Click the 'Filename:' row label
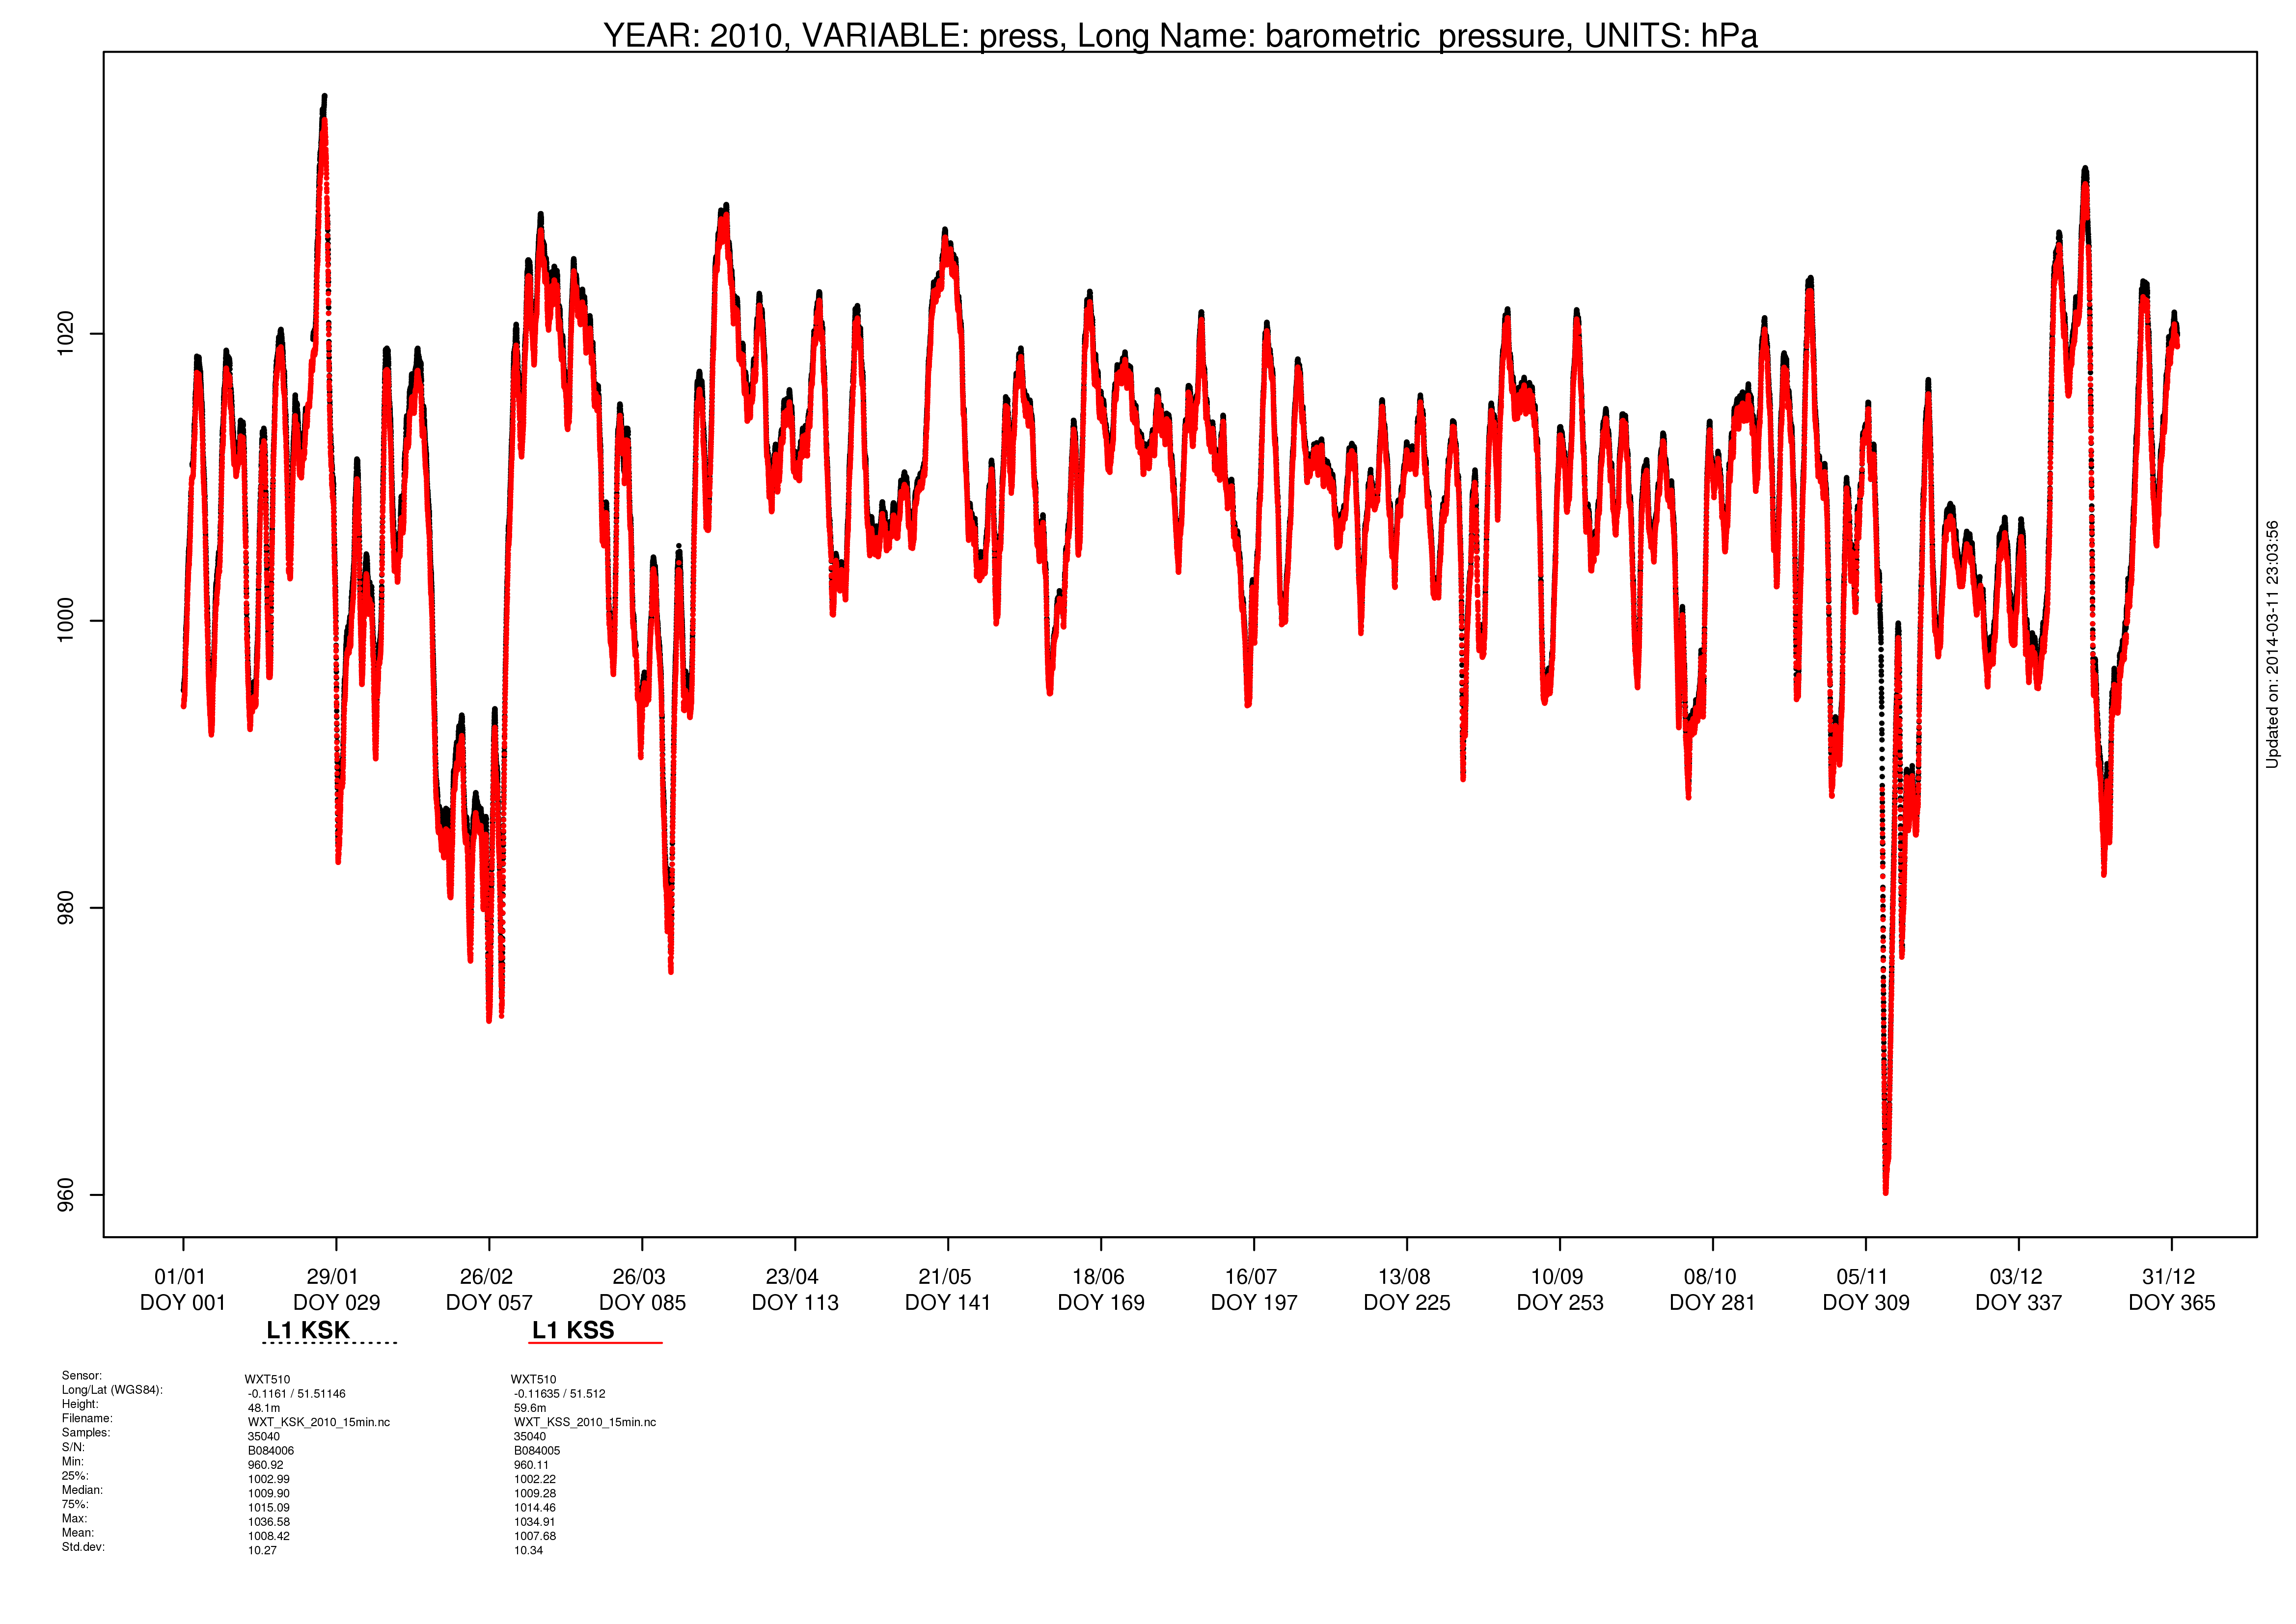 (87, 1418)
